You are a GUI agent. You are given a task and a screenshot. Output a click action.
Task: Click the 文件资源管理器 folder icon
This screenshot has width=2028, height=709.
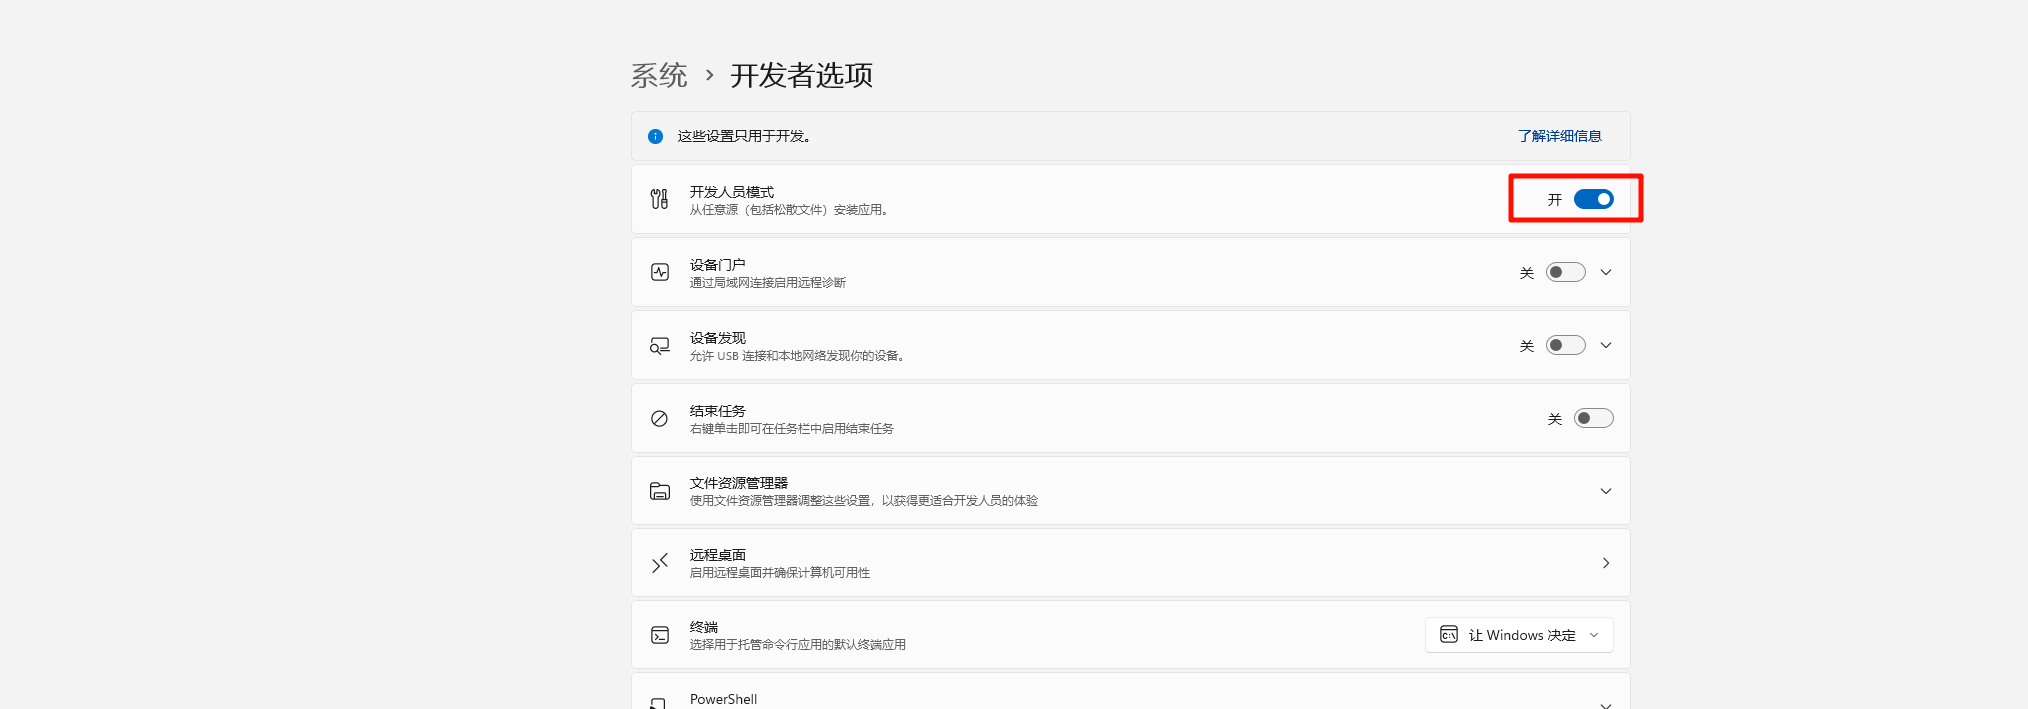[660, 491]
